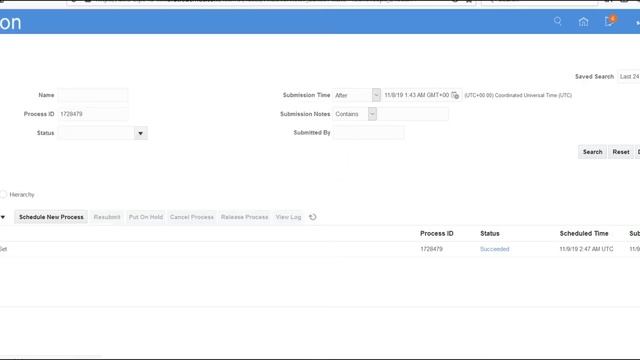Expand the actions menu triangle left of Schedule New Process
This screenshot has height=360, width=640.
(3, 217)
